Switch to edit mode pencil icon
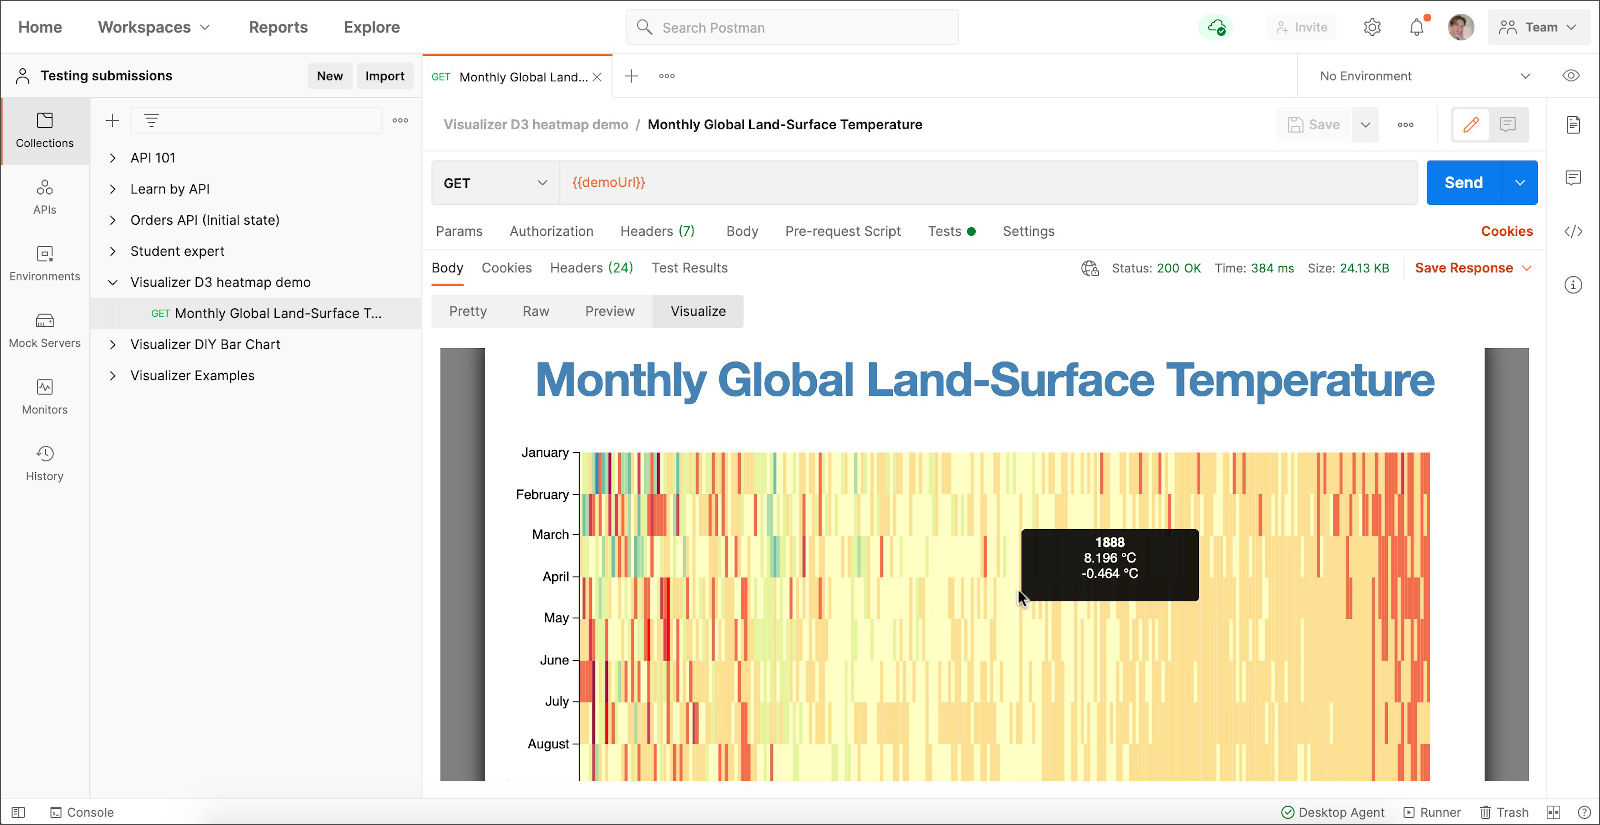The image size is (1600, 825). (1471, 125)
